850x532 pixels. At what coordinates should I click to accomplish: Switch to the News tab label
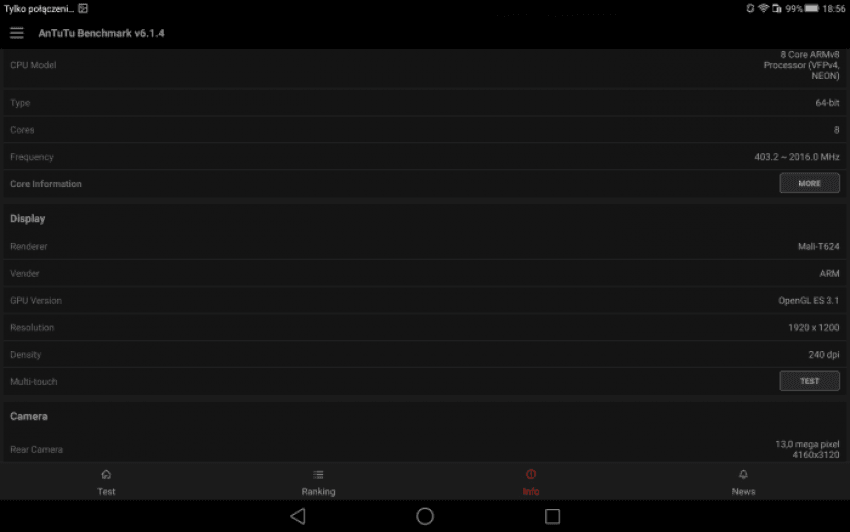click(743, 492)
